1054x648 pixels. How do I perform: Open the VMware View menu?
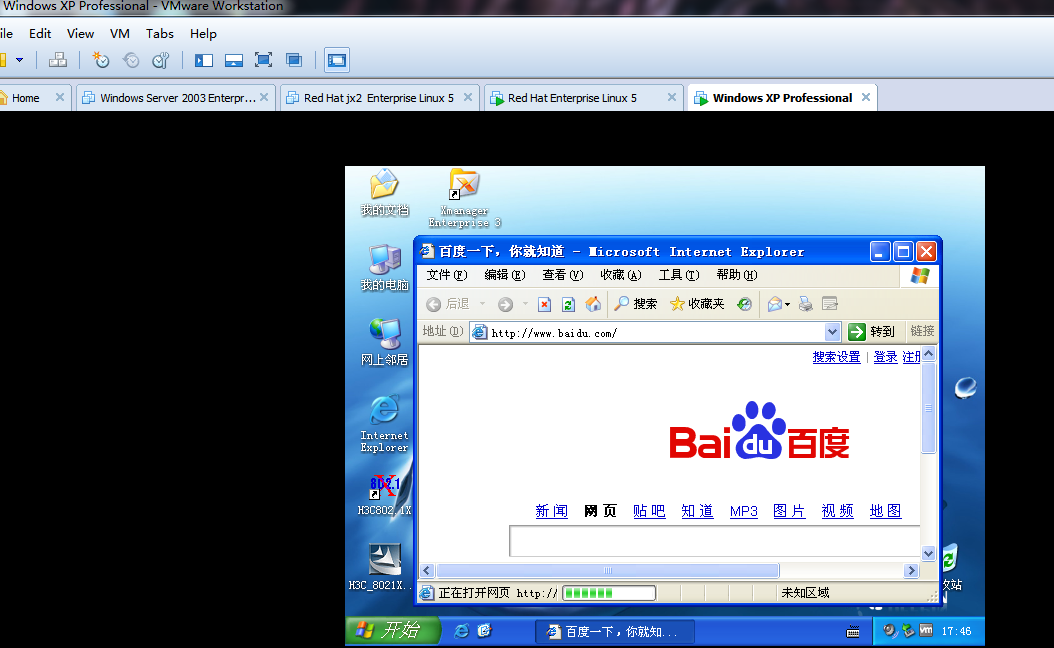coord(80,34)
